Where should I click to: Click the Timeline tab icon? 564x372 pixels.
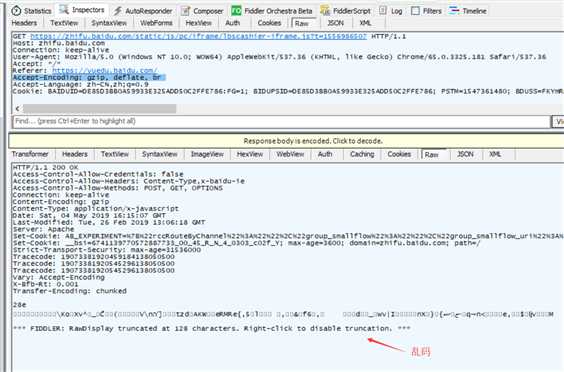454,10
